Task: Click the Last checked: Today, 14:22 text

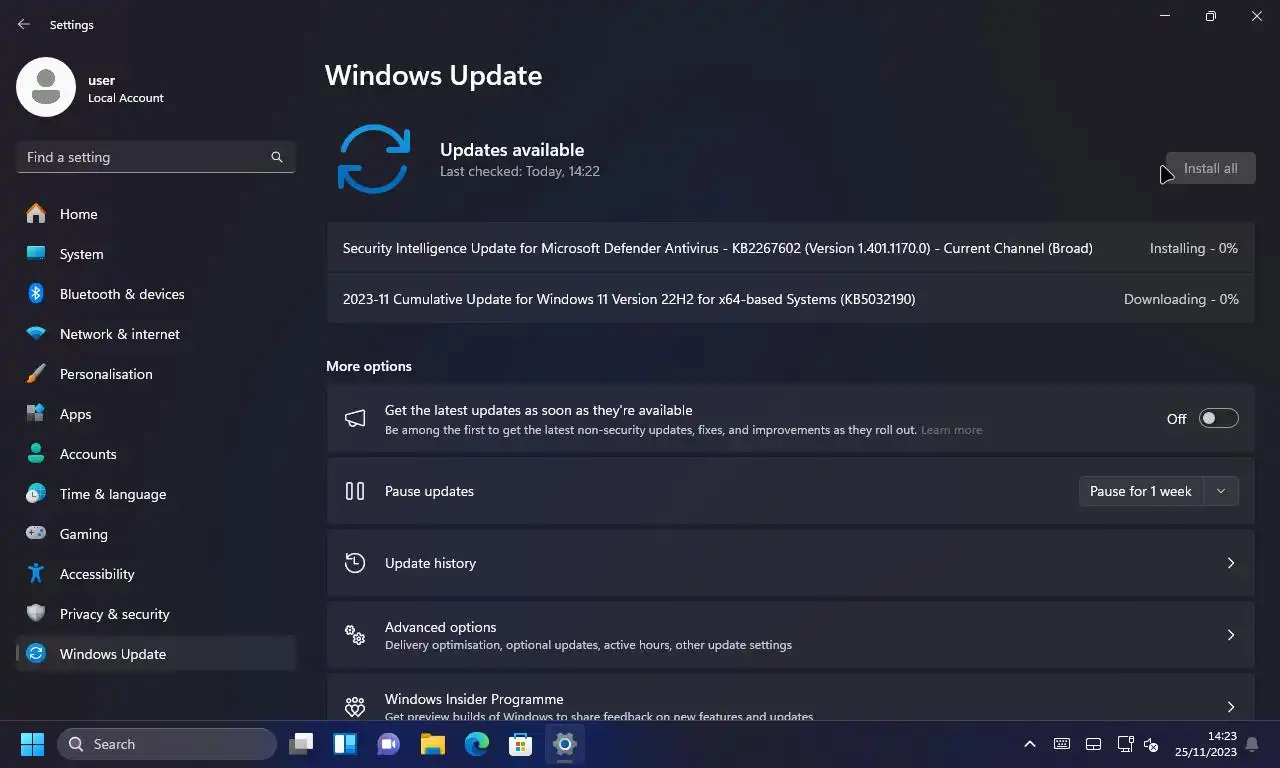Action: point(520,171)
